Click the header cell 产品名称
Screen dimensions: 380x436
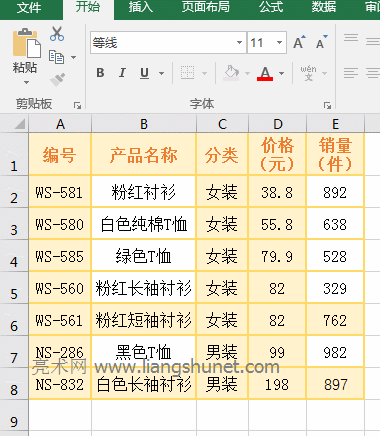tap(144, 154)
